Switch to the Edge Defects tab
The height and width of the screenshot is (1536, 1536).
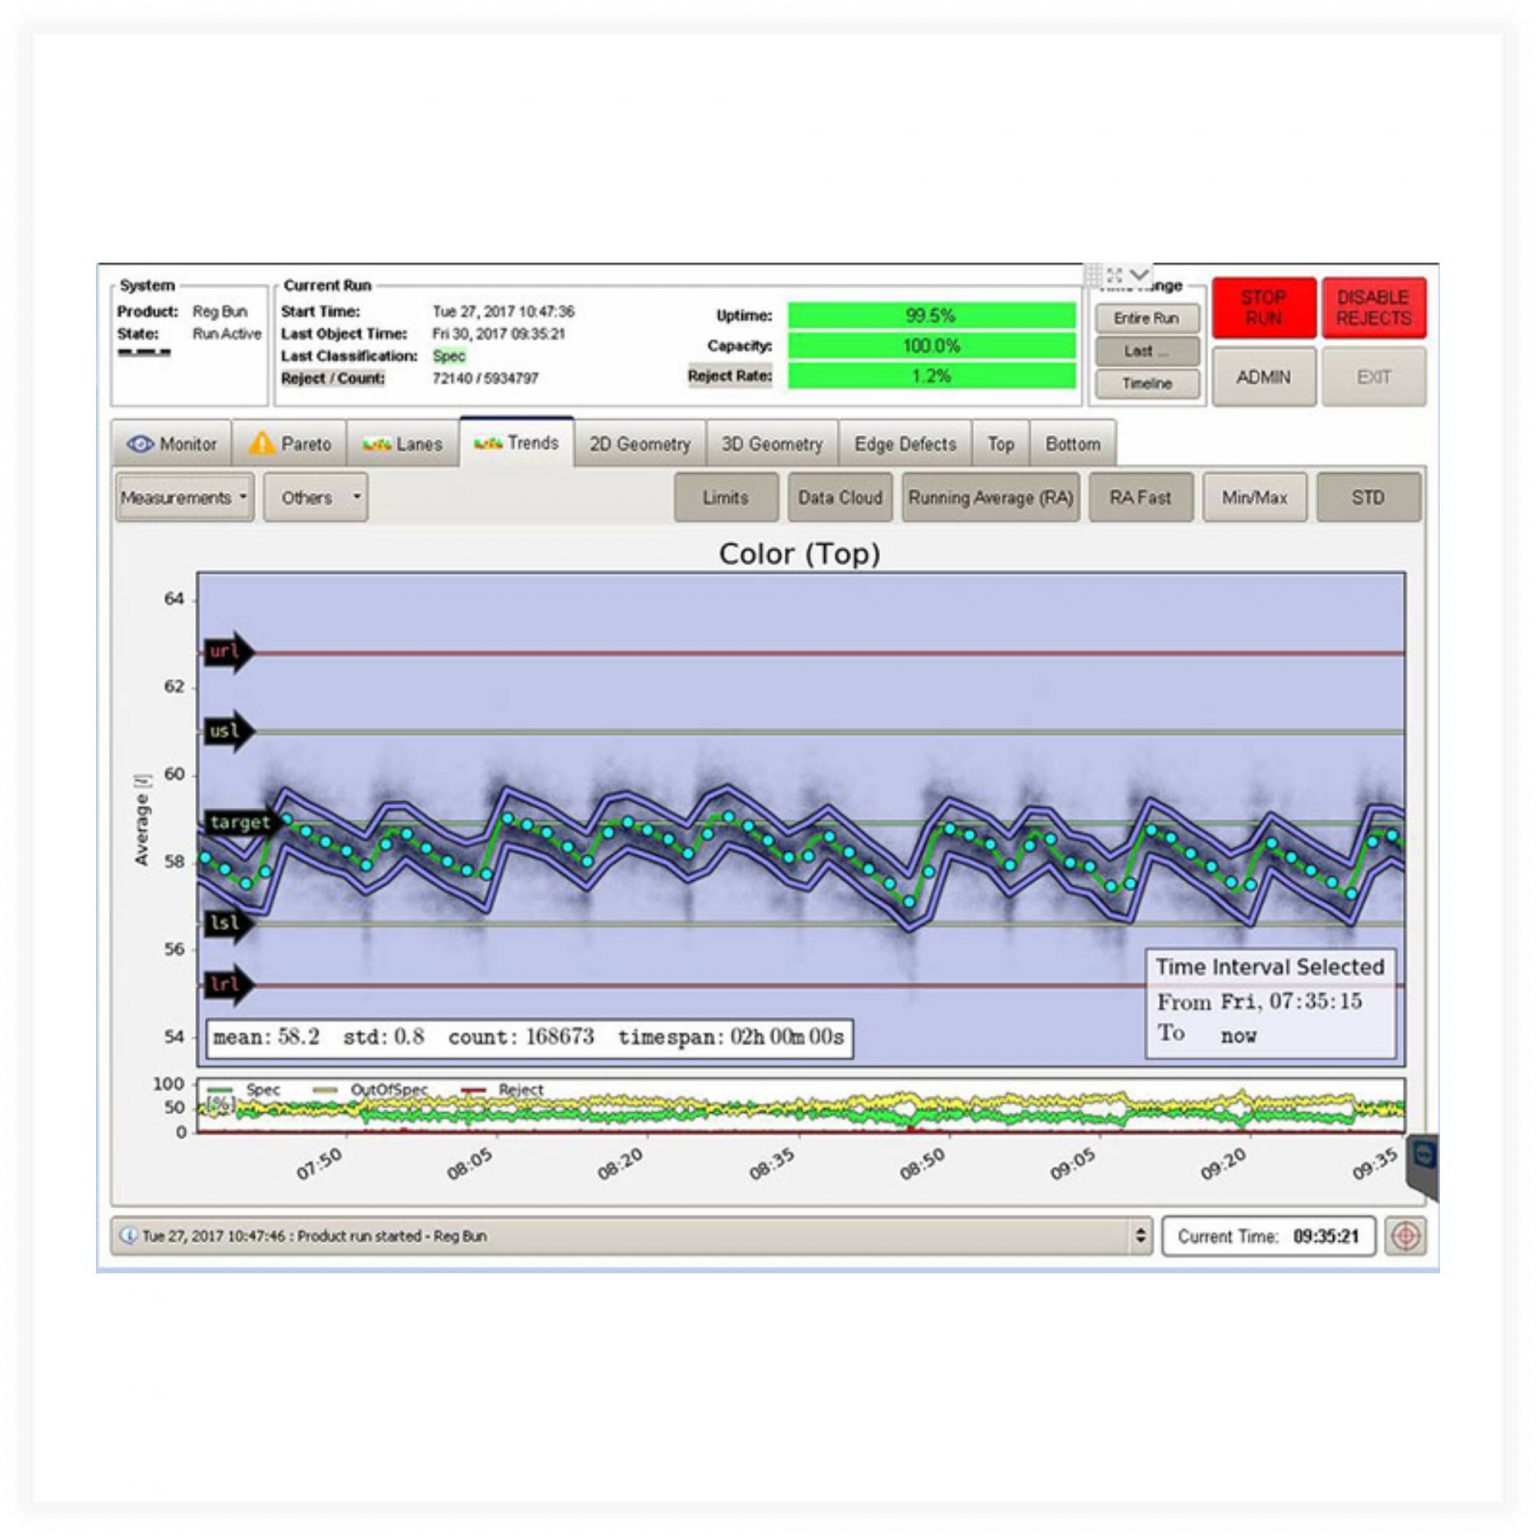coord(905,443)
